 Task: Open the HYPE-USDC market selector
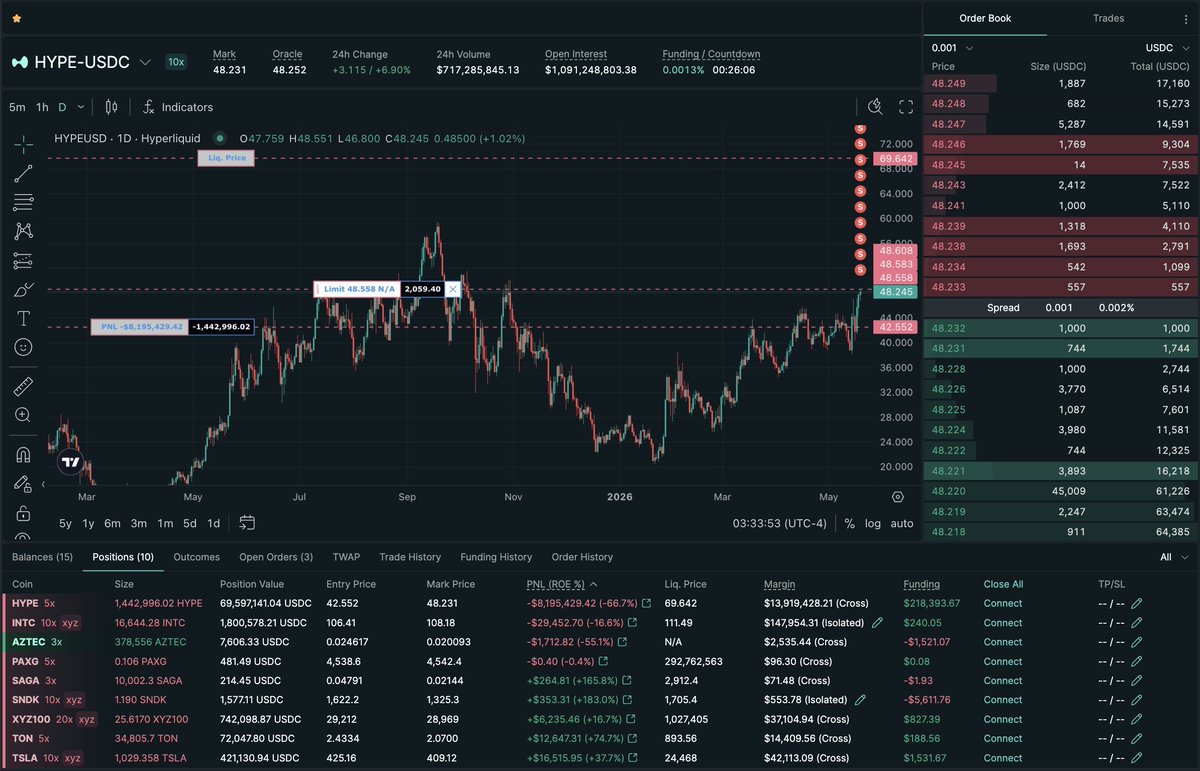(x=81, y=62)
